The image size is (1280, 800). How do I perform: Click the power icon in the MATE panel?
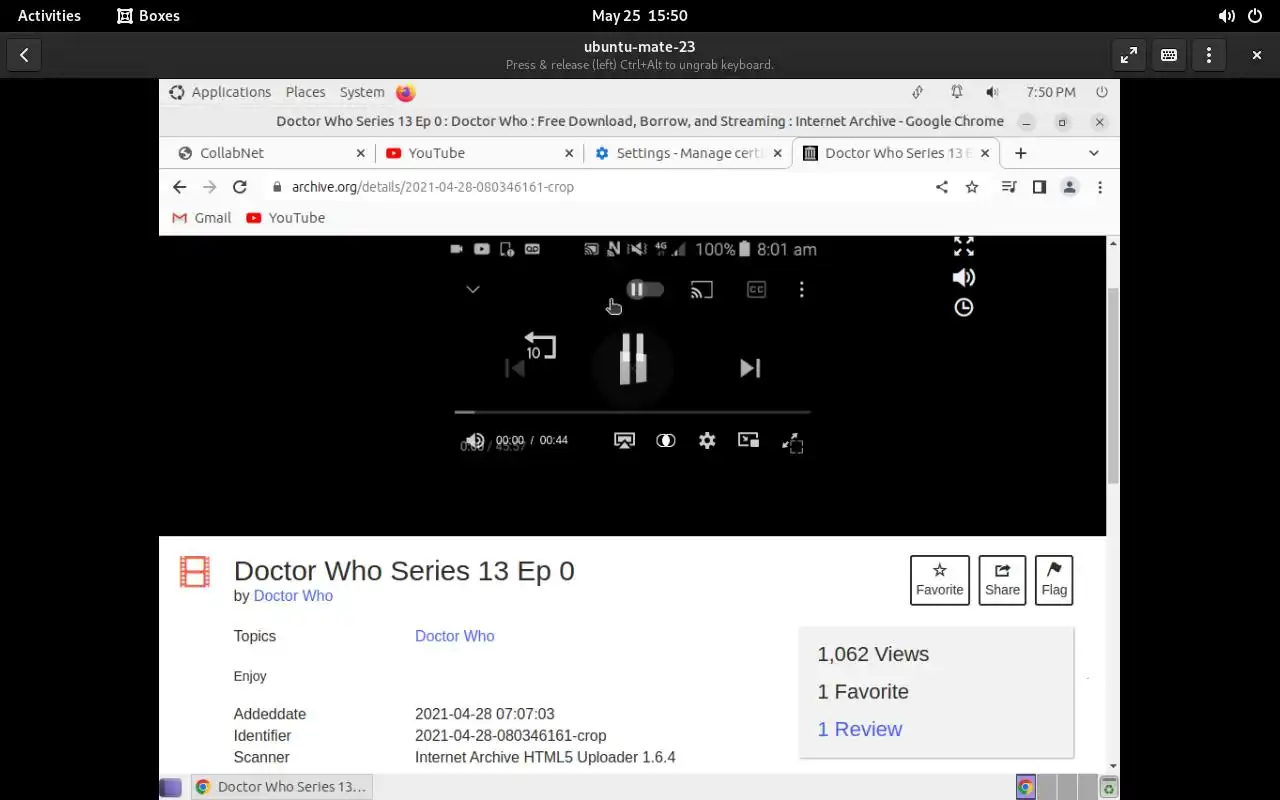(x=1102, y=92)
